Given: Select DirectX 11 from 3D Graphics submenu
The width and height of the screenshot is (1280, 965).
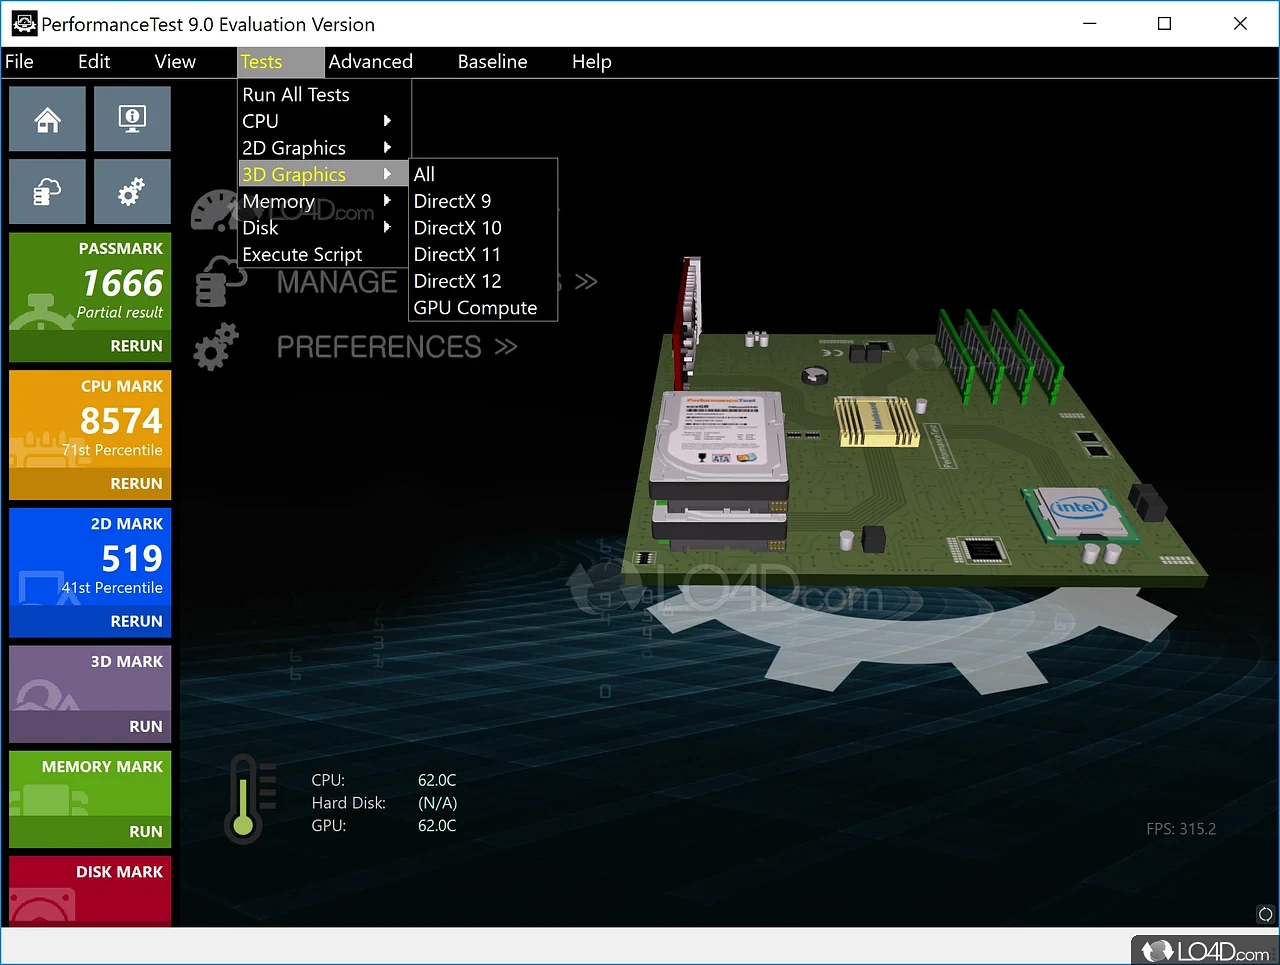Looking at the screenshot, I should (457, 255).
